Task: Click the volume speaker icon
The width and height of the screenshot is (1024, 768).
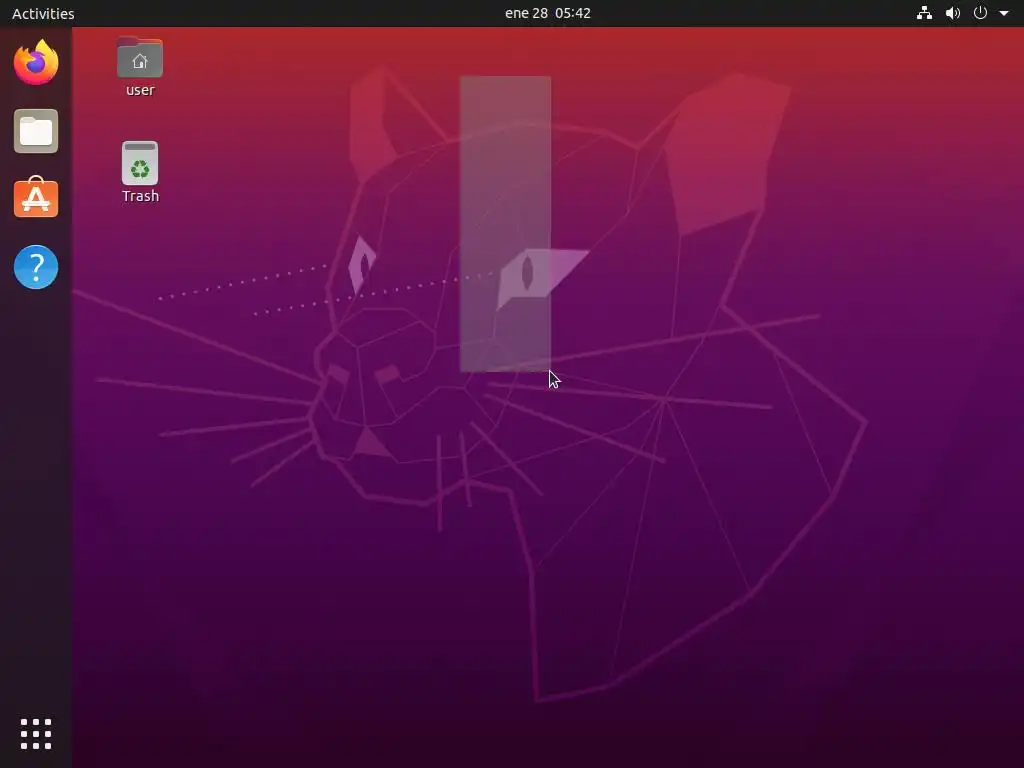Action: (x=953, y=13)
